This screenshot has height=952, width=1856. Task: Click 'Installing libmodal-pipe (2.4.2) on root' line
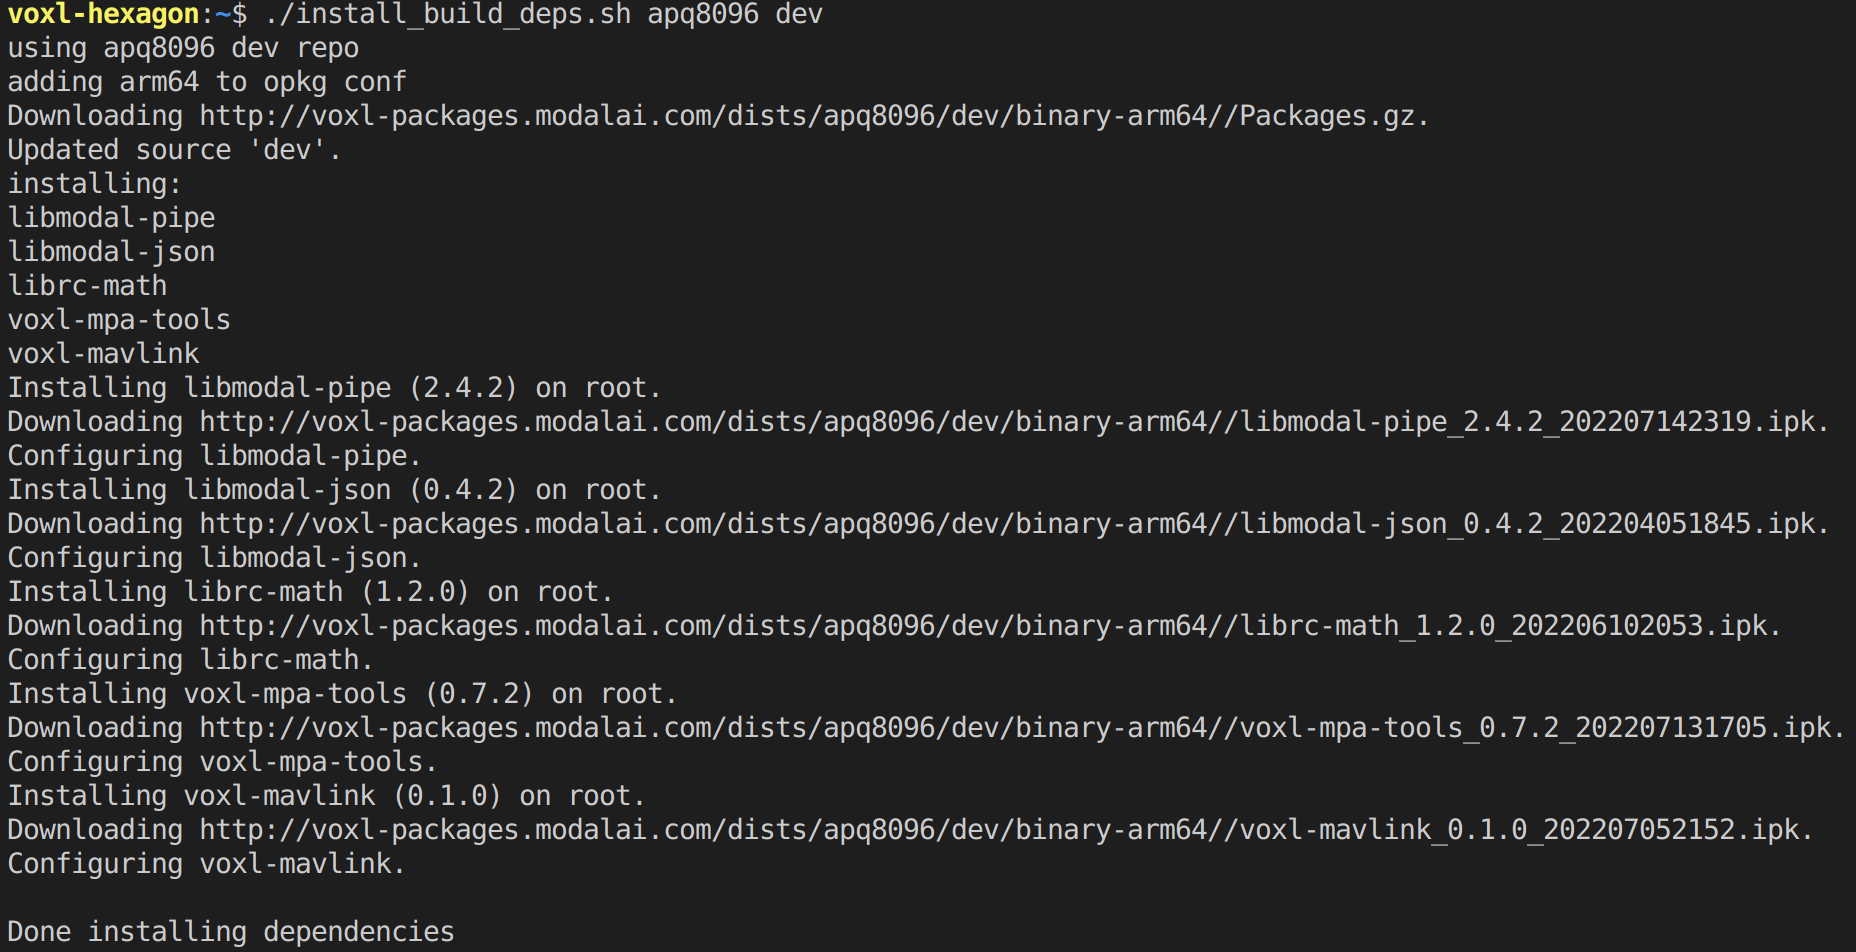click(x=335, y=388)
